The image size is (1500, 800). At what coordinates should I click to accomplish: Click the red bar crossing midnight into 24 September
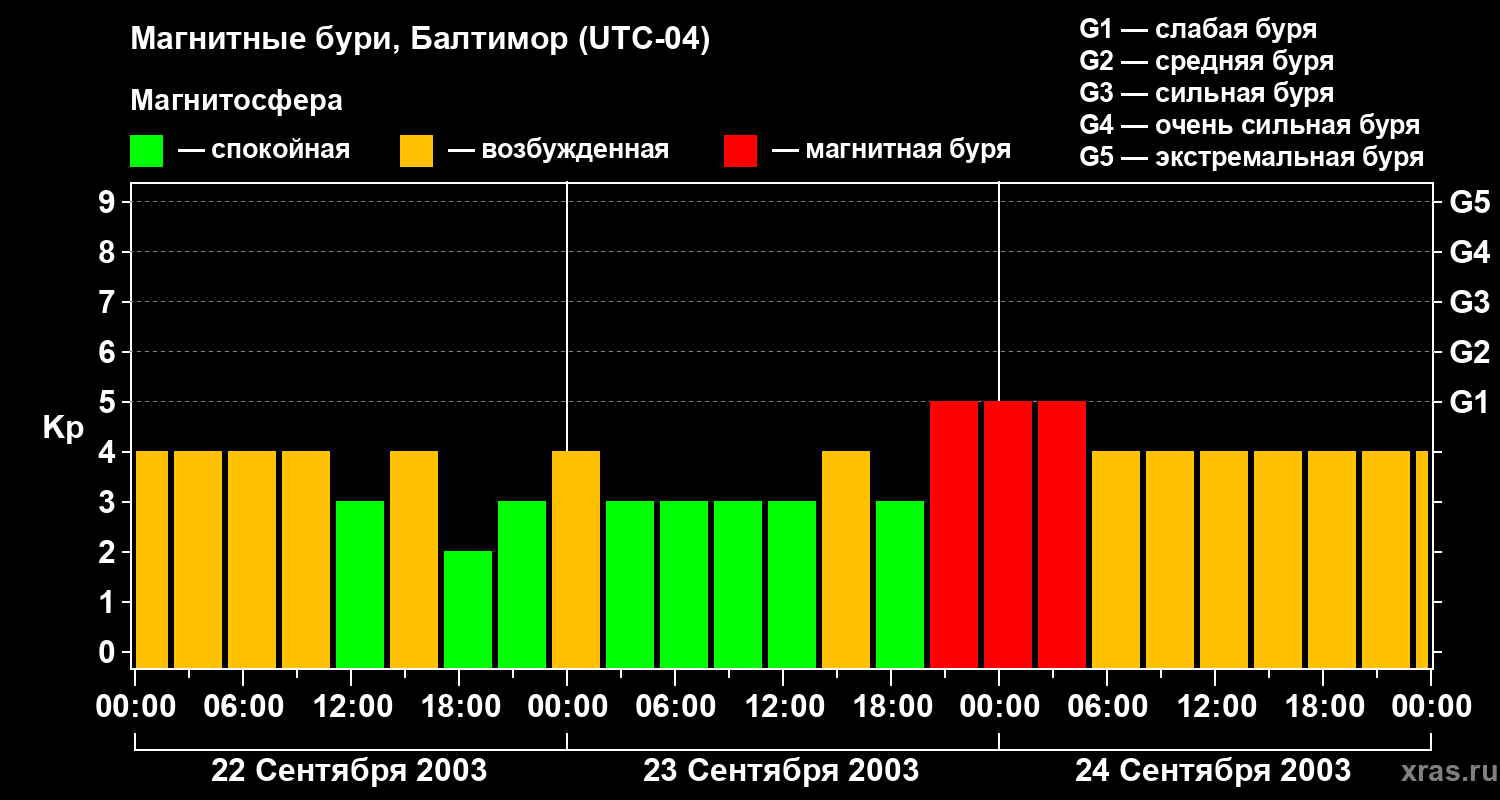(x=1008, y=534)
